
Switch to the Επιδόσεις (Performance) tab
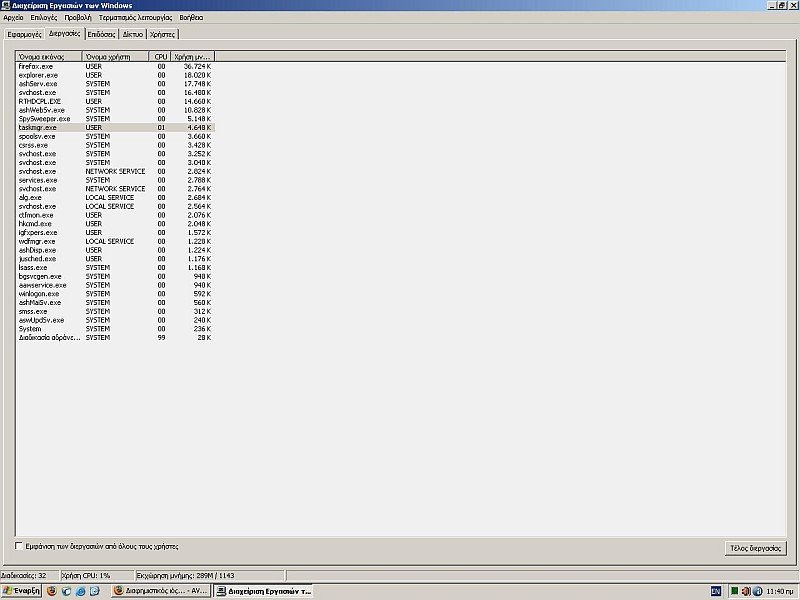tap(101, 33)
